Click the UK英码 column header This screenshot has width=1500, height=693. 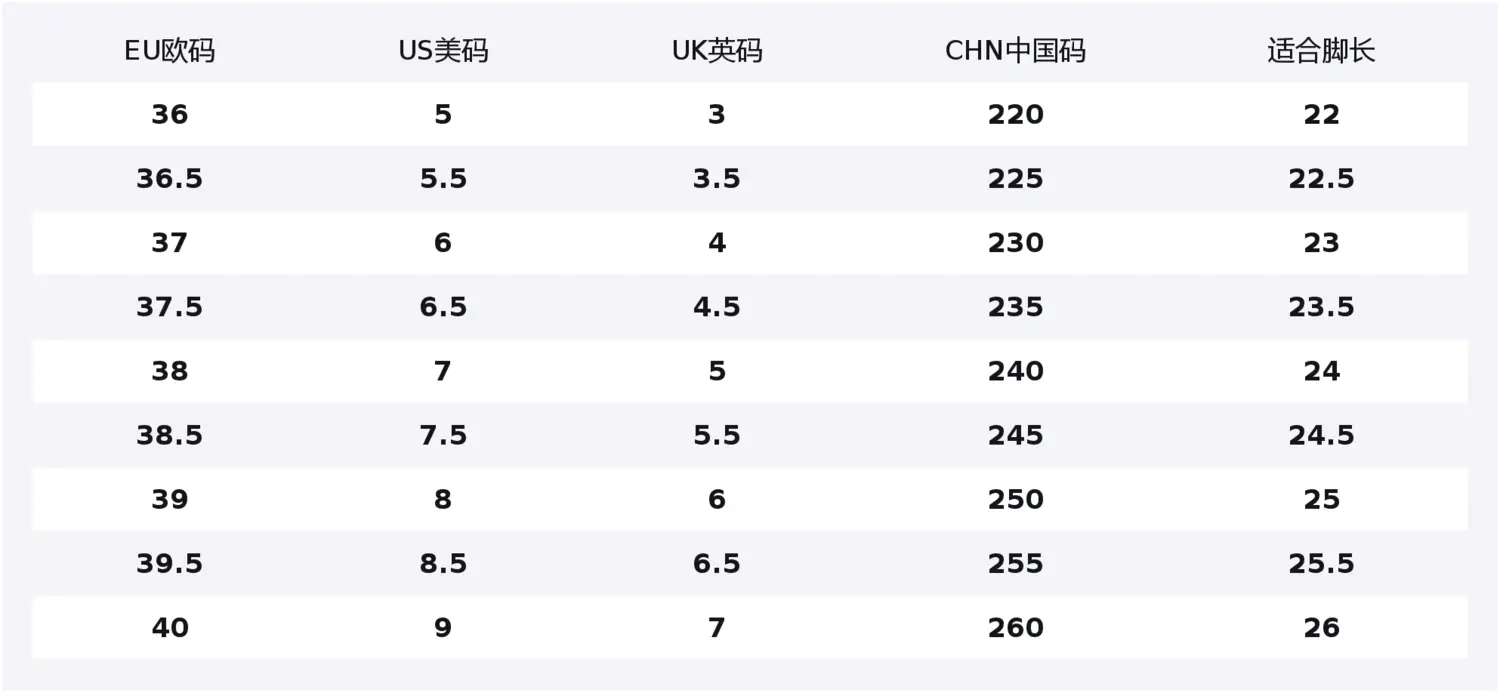tap(717, 51)
